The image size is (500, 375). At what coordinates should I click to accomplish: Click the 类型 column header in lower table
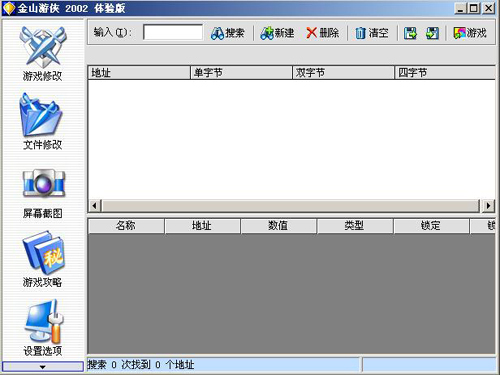pyautogui.click(x=355, y=226)
